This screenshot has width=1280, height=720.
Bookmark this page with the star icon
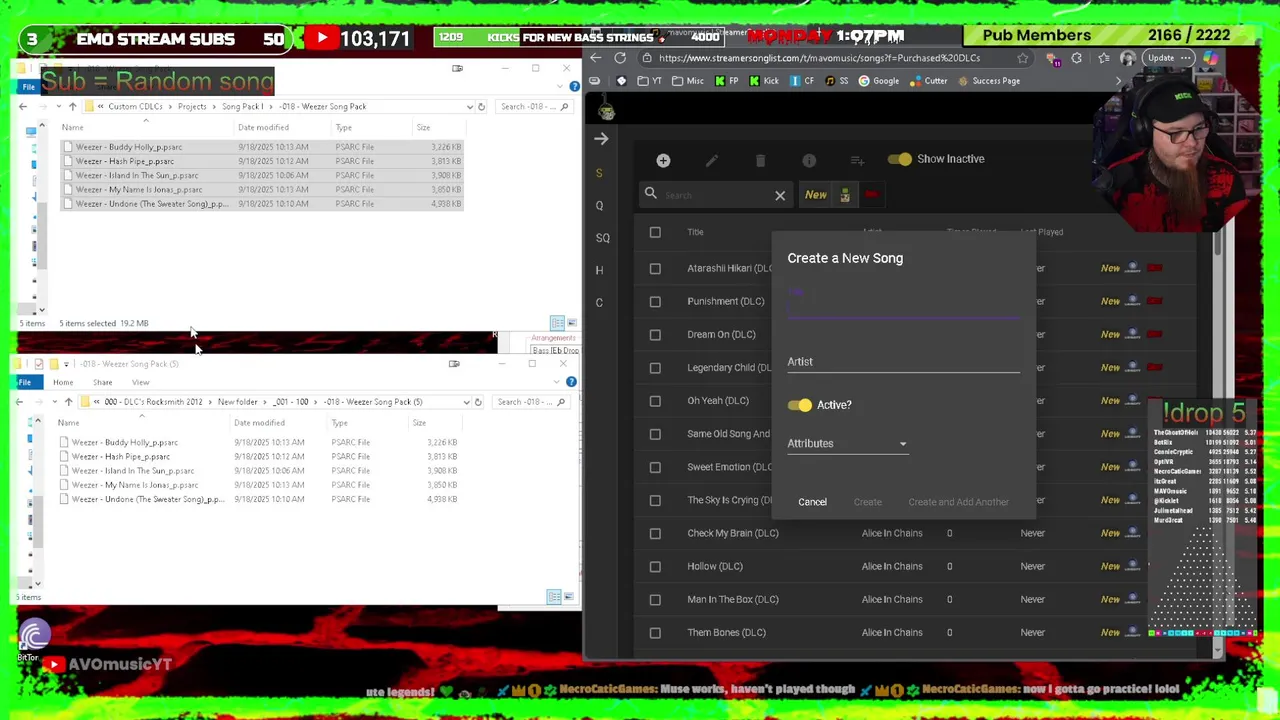pyautogui.click(x=1022, y=58)
